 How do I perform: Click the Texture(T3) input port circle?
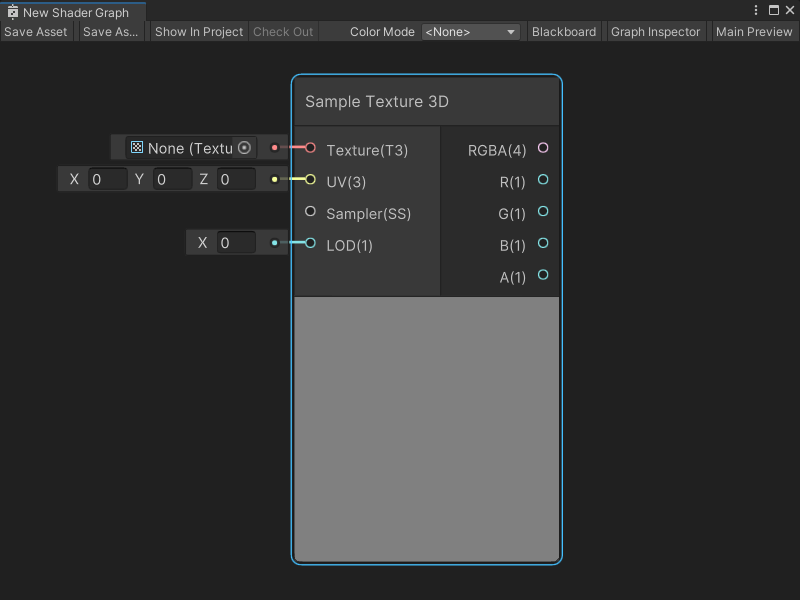tap(310, 147)
